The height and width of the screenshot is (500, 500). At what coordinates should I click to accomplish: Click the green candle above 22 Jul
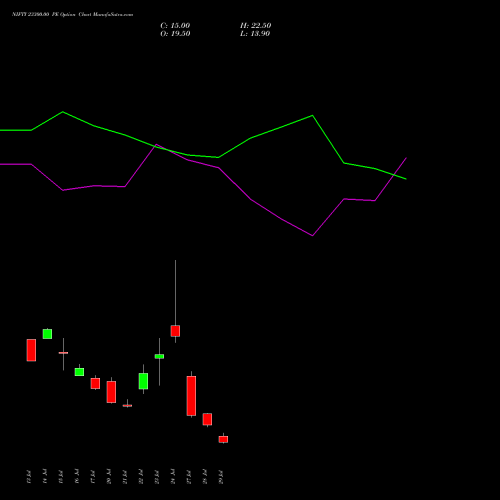coord(143,381)
